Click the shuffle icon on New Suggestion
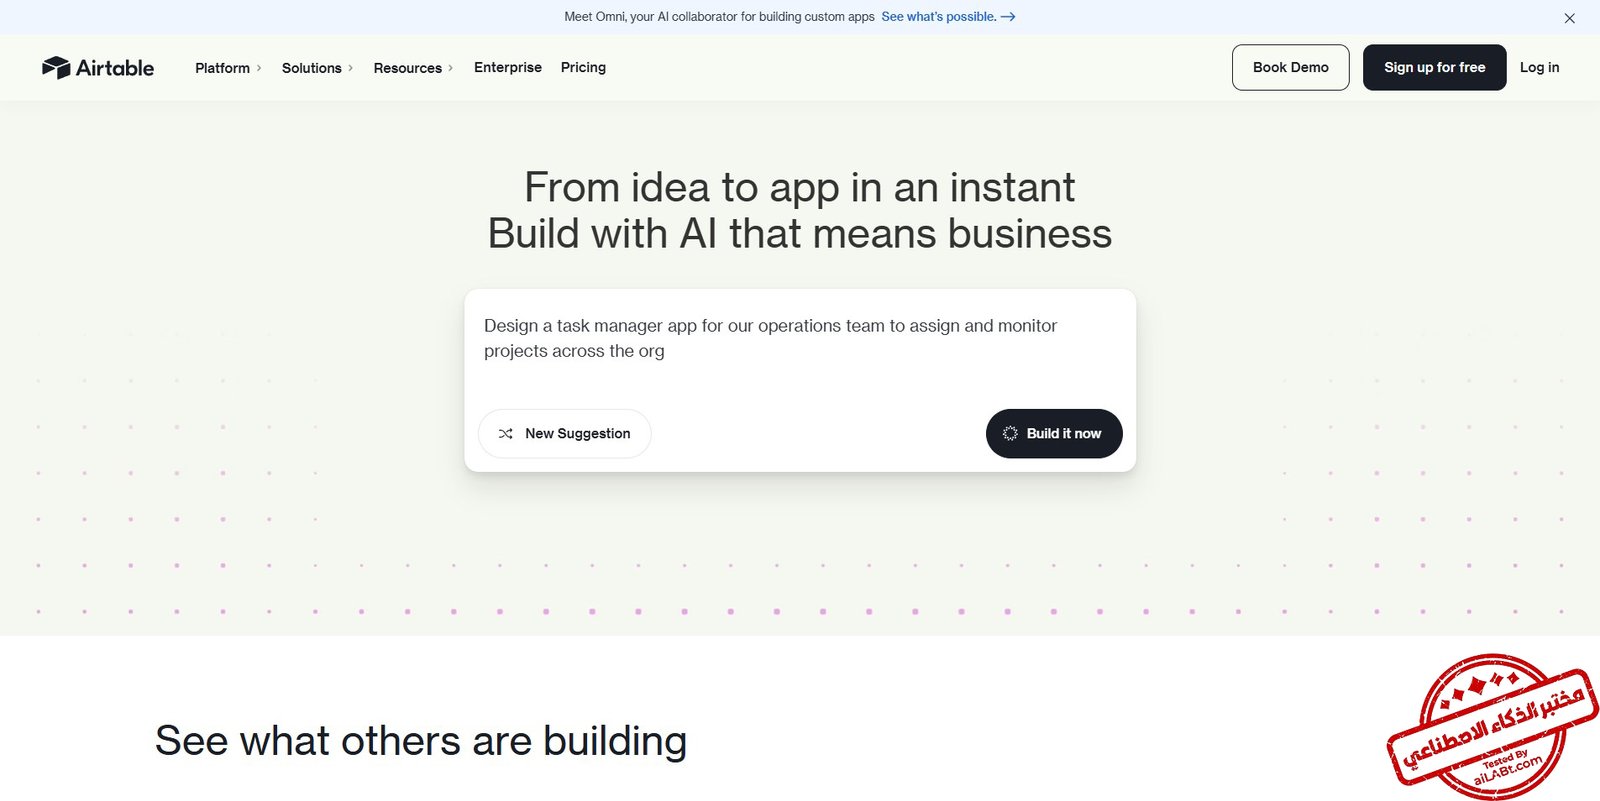This screenshot has height=801, width=1600. tap(506, 434)
